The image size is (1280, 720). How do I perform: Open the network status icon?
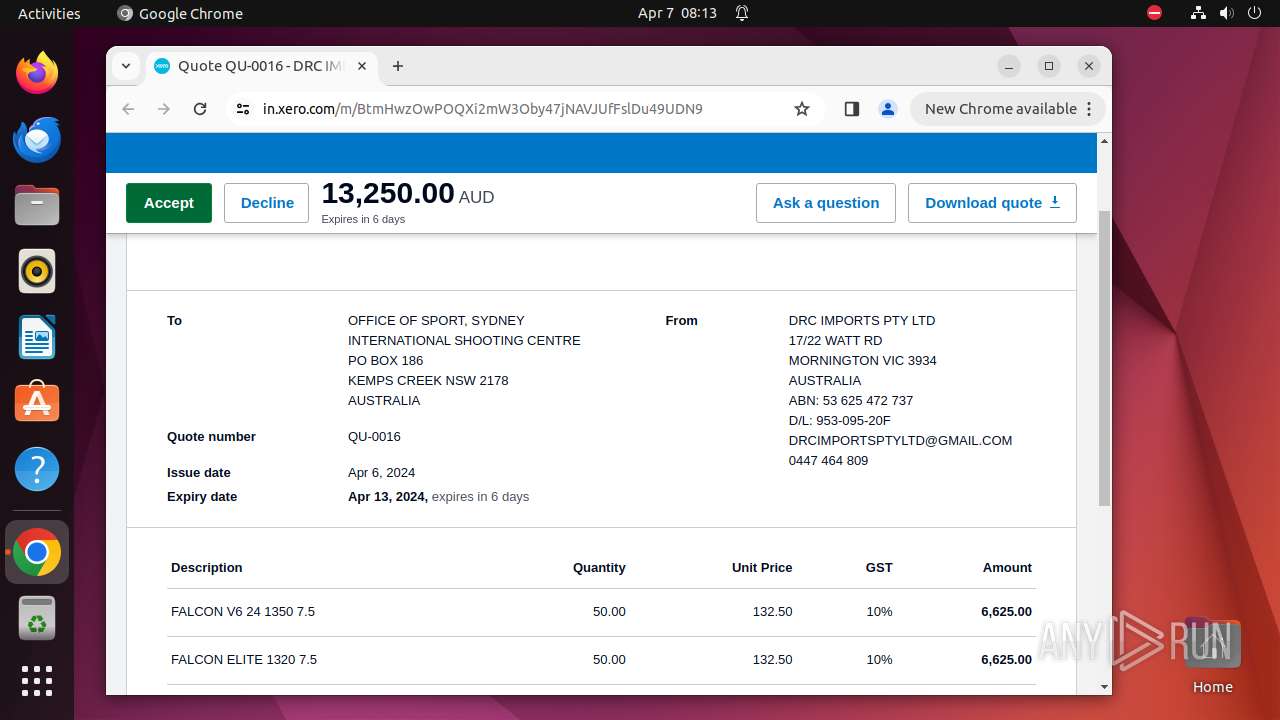[1198, 13]
